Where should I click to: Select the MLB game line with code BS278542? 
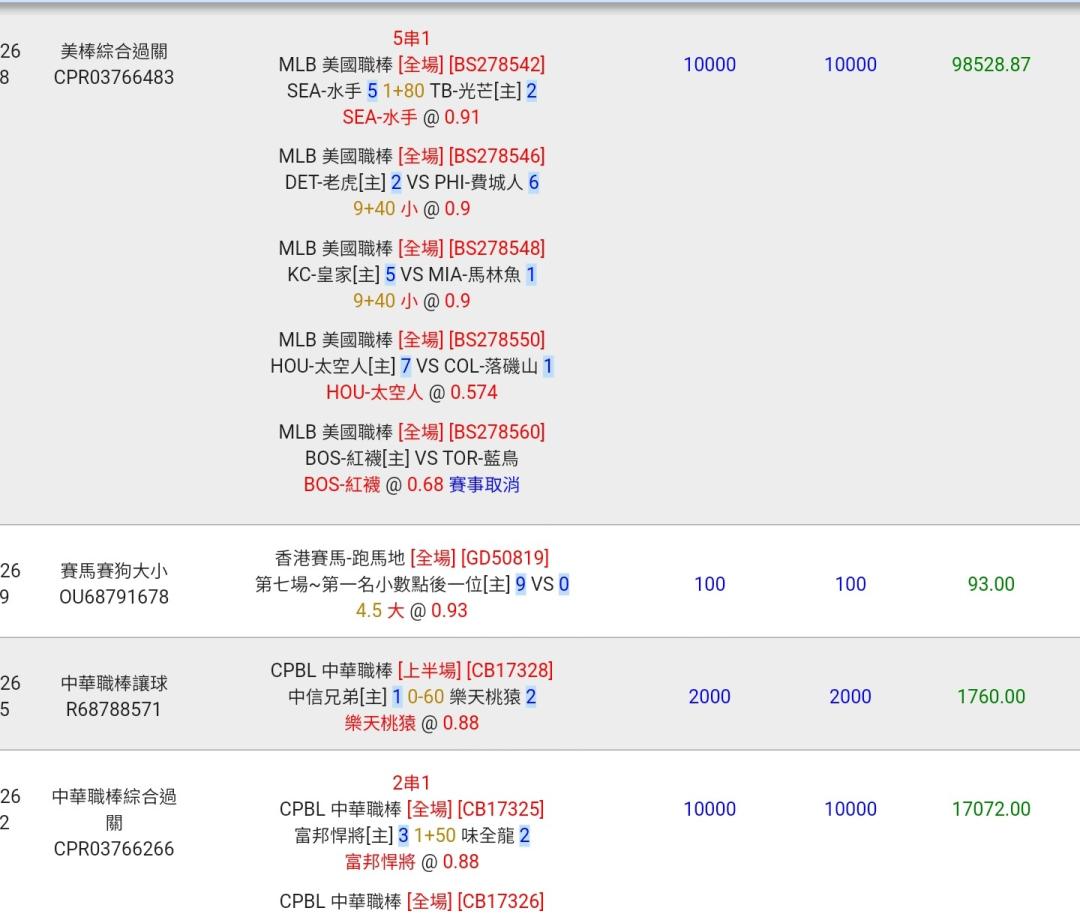411,64
